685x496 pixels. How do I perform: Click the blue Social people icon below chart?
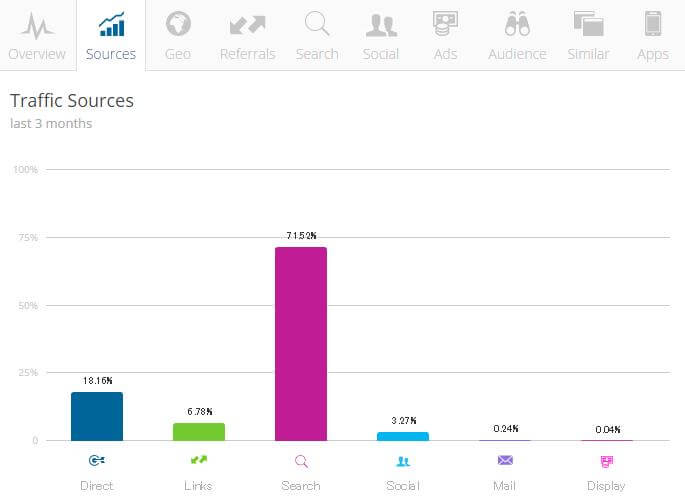(403, 461)
